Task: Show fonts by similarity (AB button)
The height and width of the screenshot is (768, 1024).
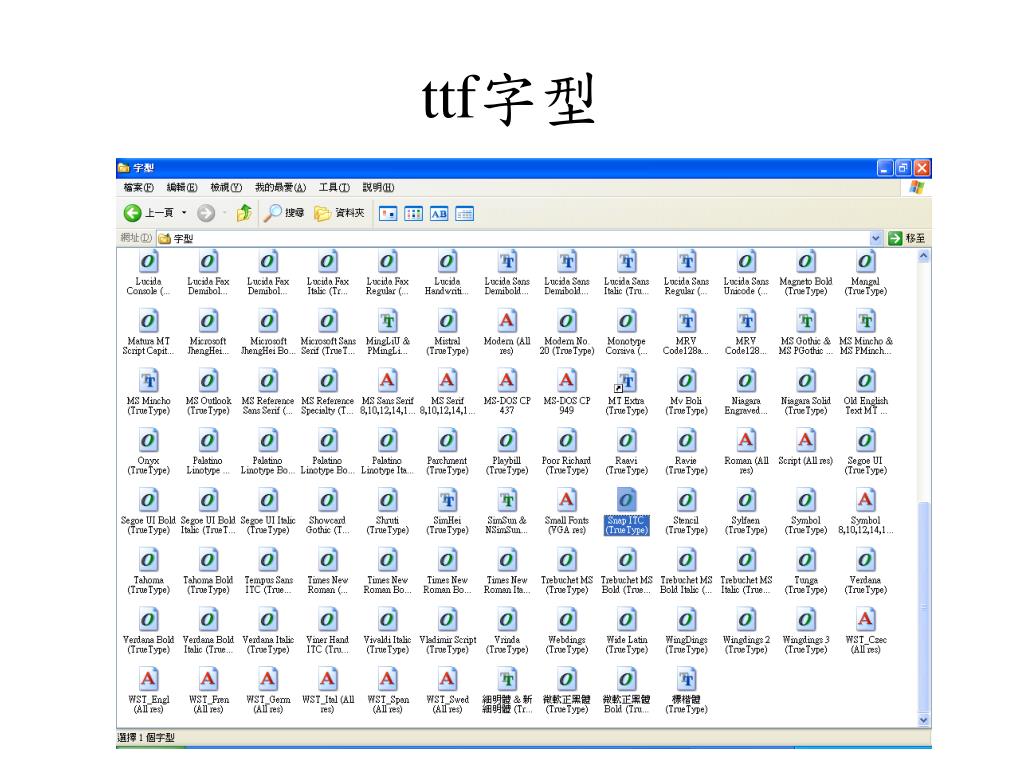Action: click(439, 214)
